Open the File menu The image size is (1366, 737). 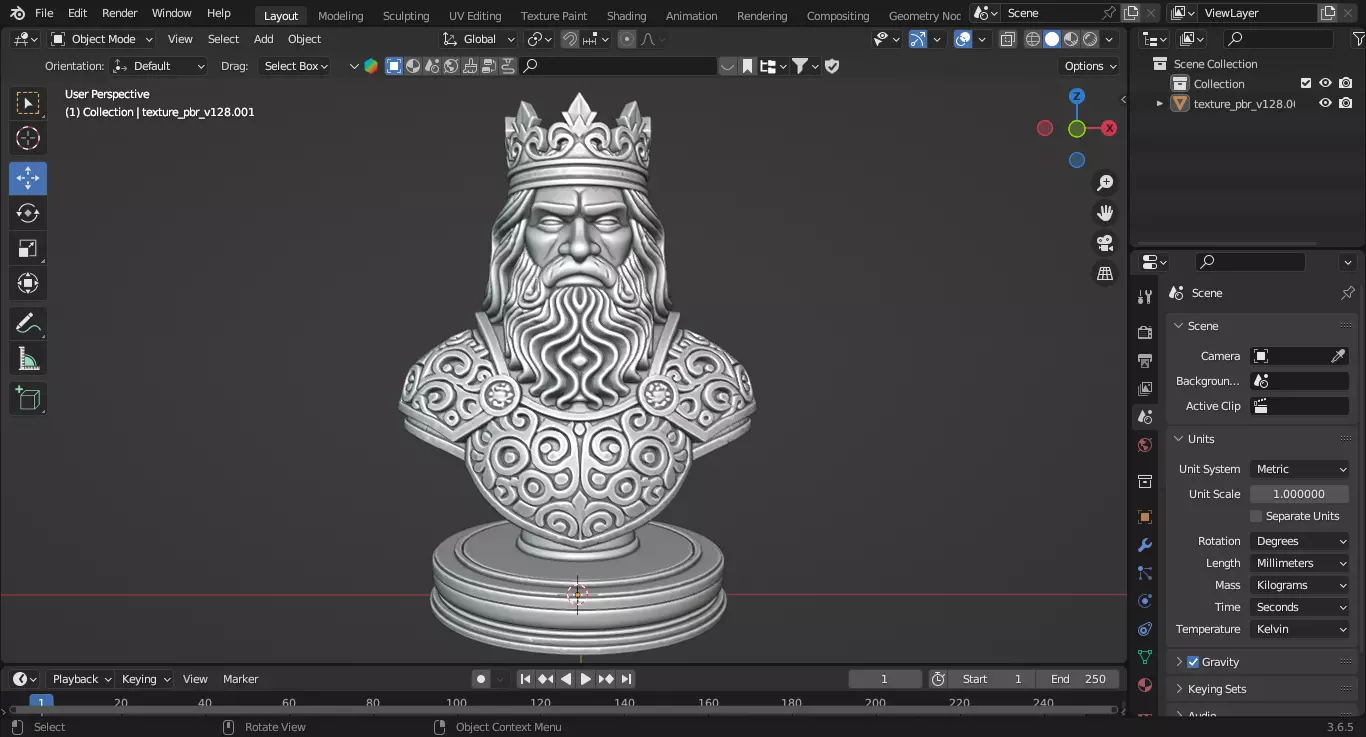(44, 13)
